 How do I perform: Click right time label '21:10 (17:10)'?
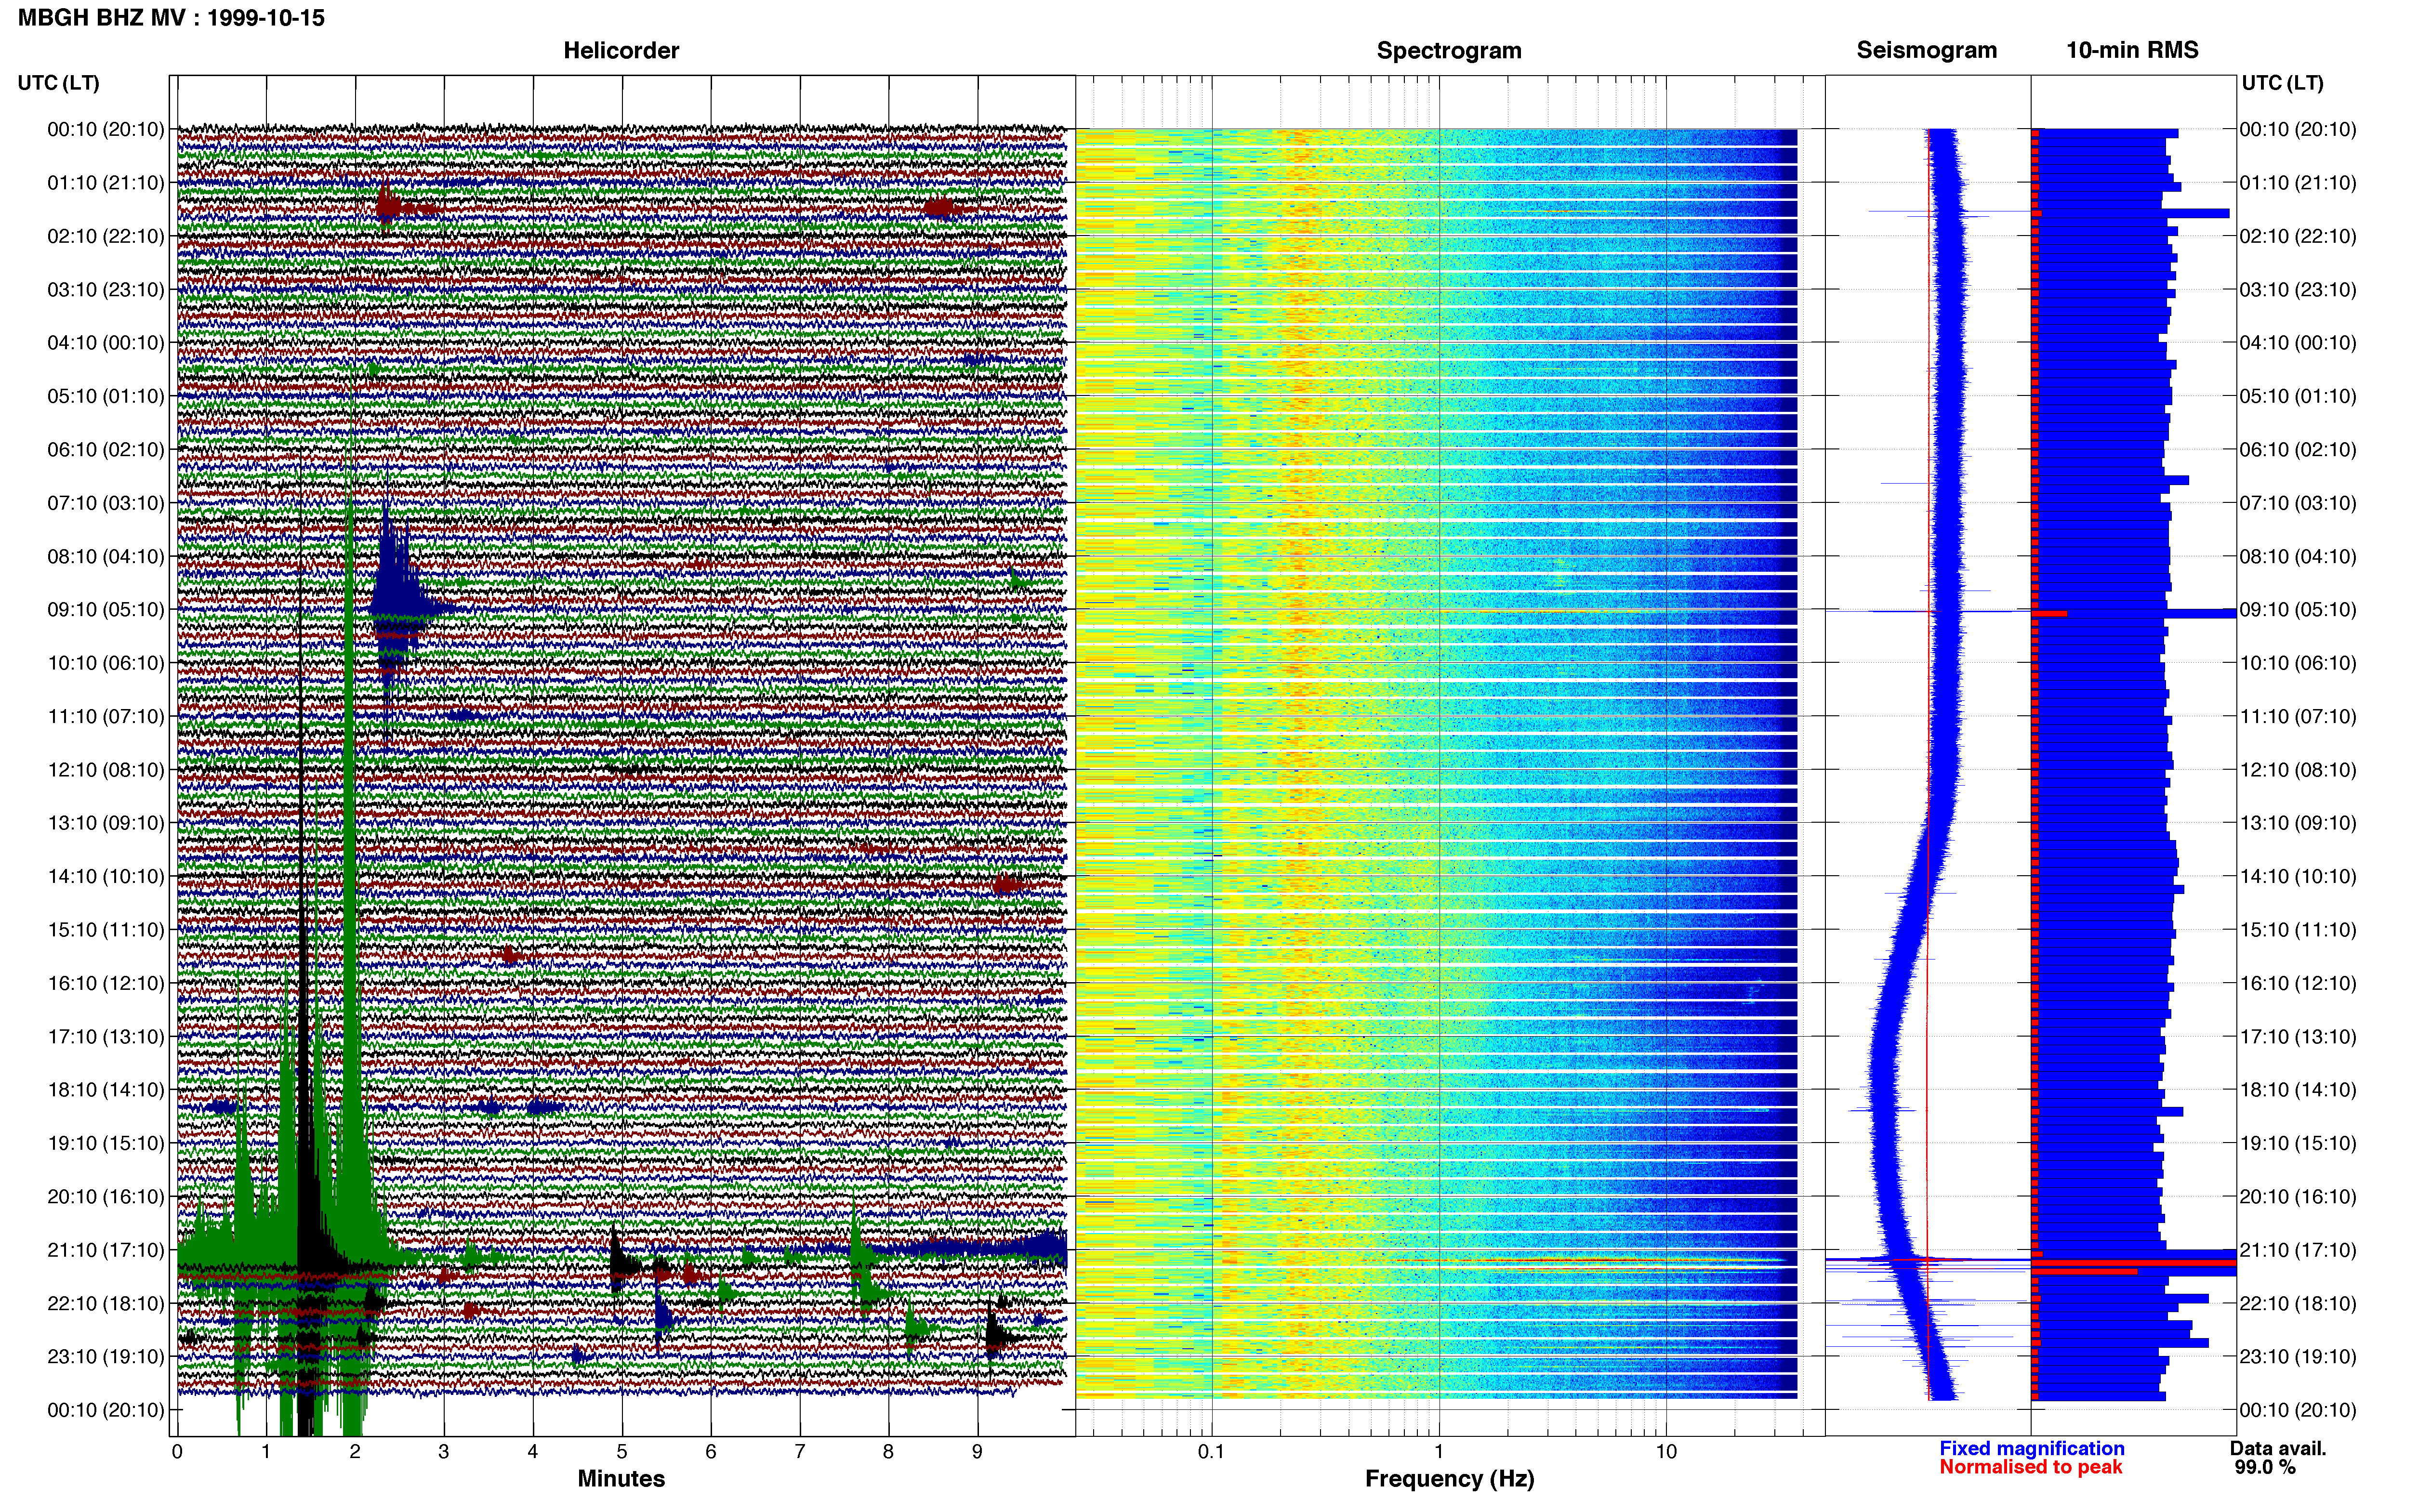coord(2298,1249)
